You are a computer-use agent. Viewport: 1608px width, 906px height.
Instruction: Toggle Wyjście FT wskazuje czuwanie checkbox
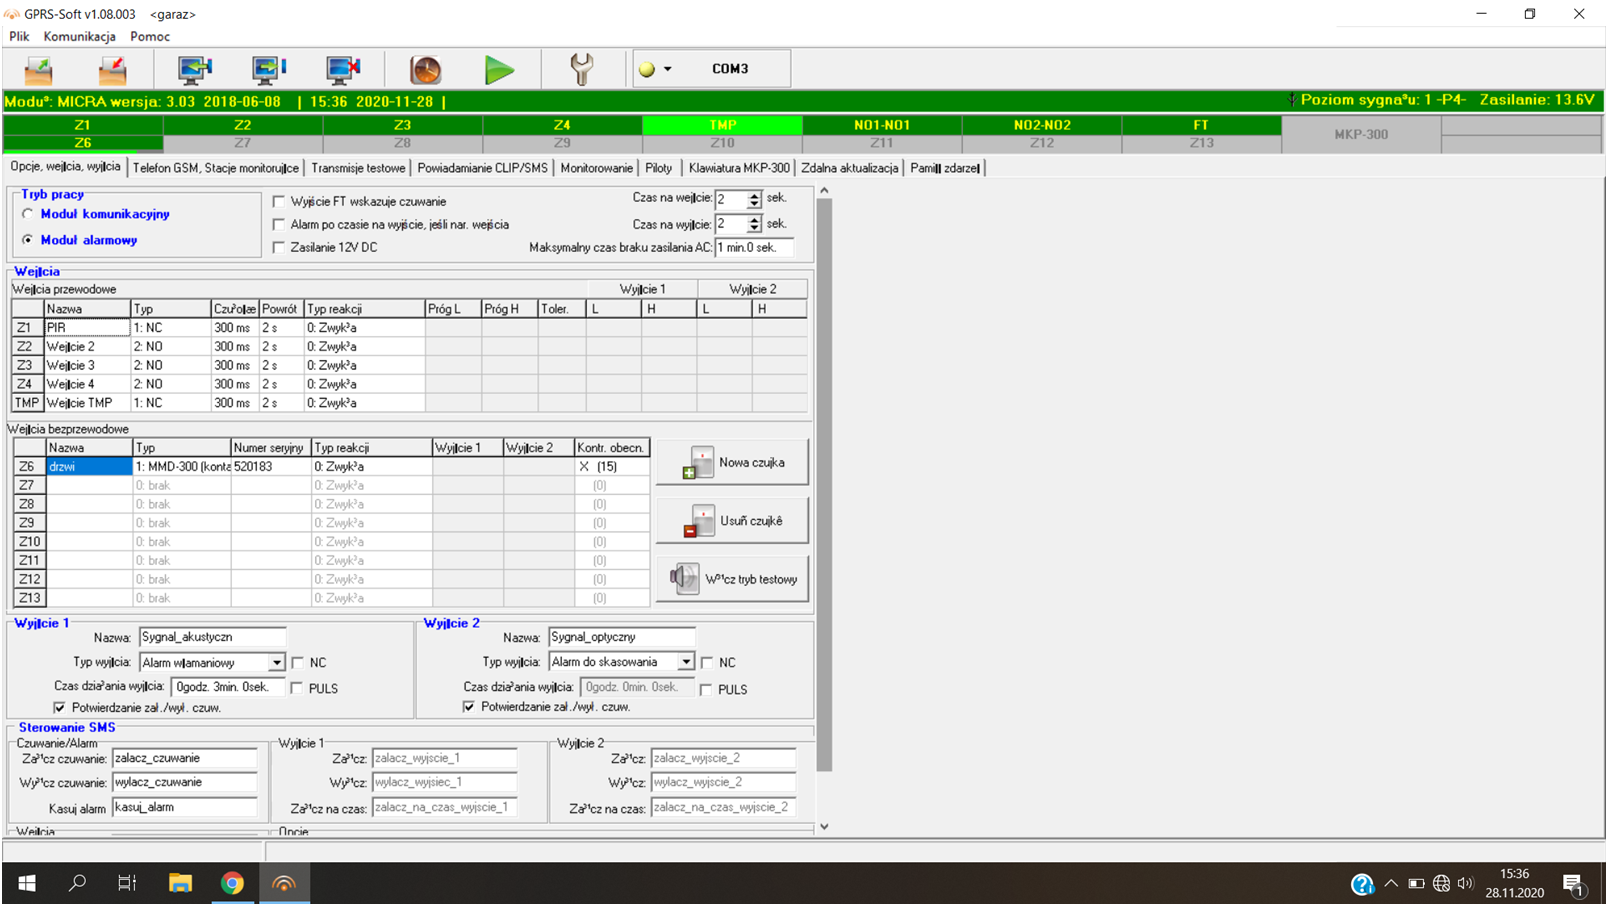279,201
